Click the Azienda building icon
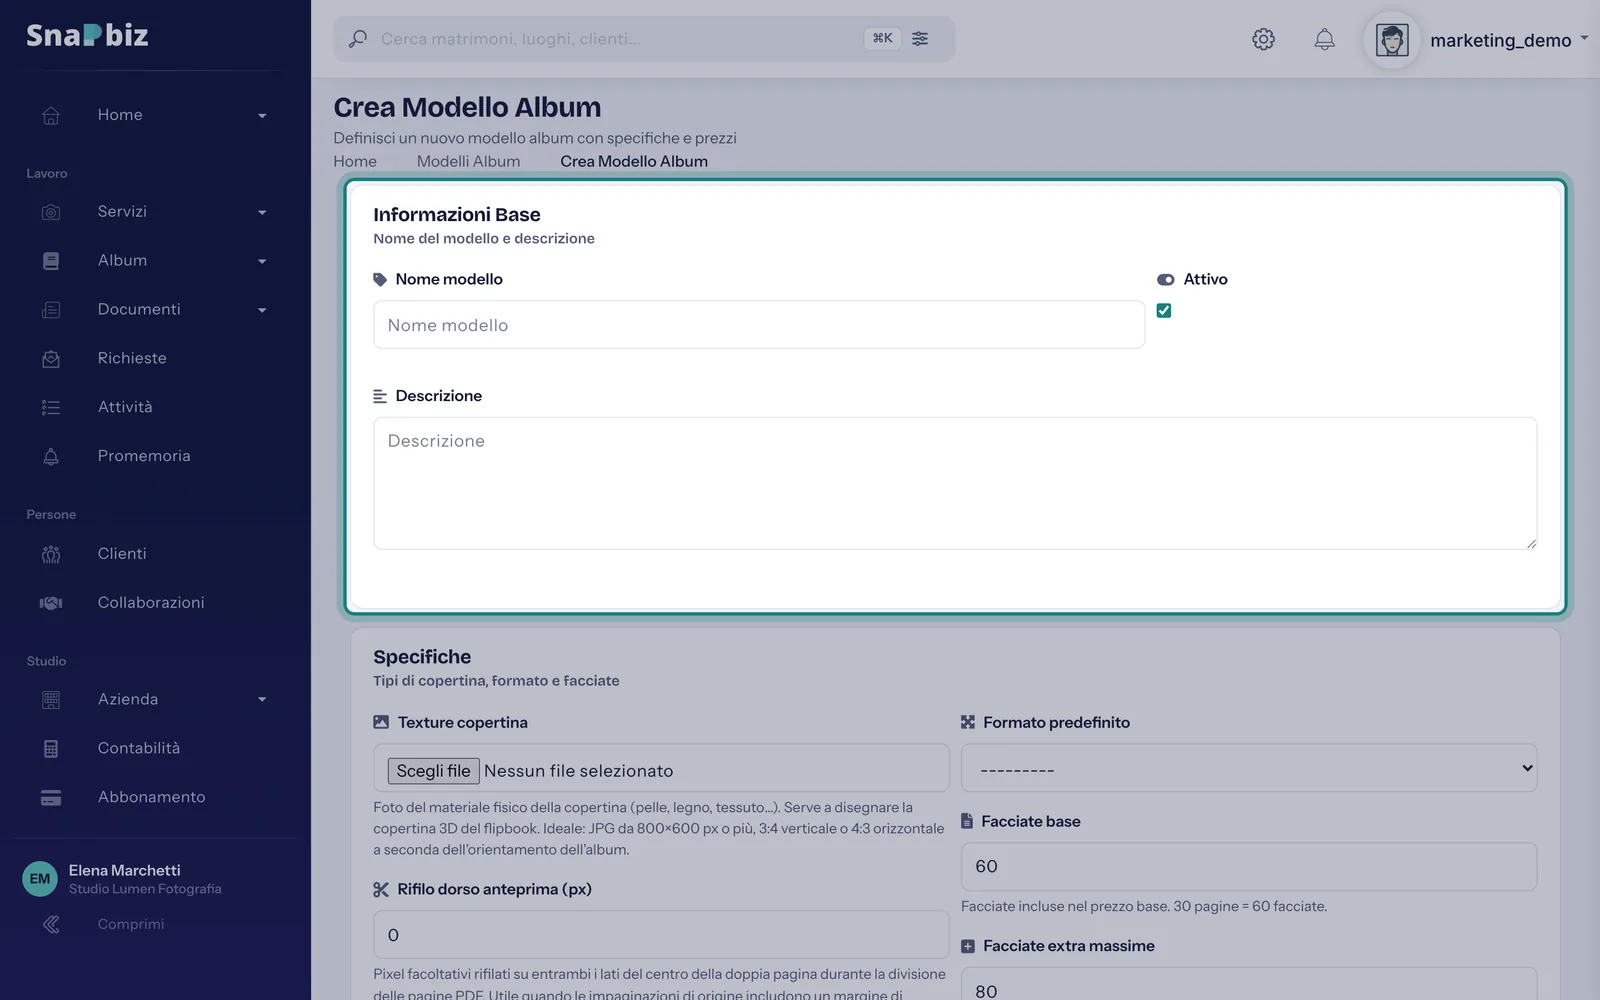 pos(51,700)
